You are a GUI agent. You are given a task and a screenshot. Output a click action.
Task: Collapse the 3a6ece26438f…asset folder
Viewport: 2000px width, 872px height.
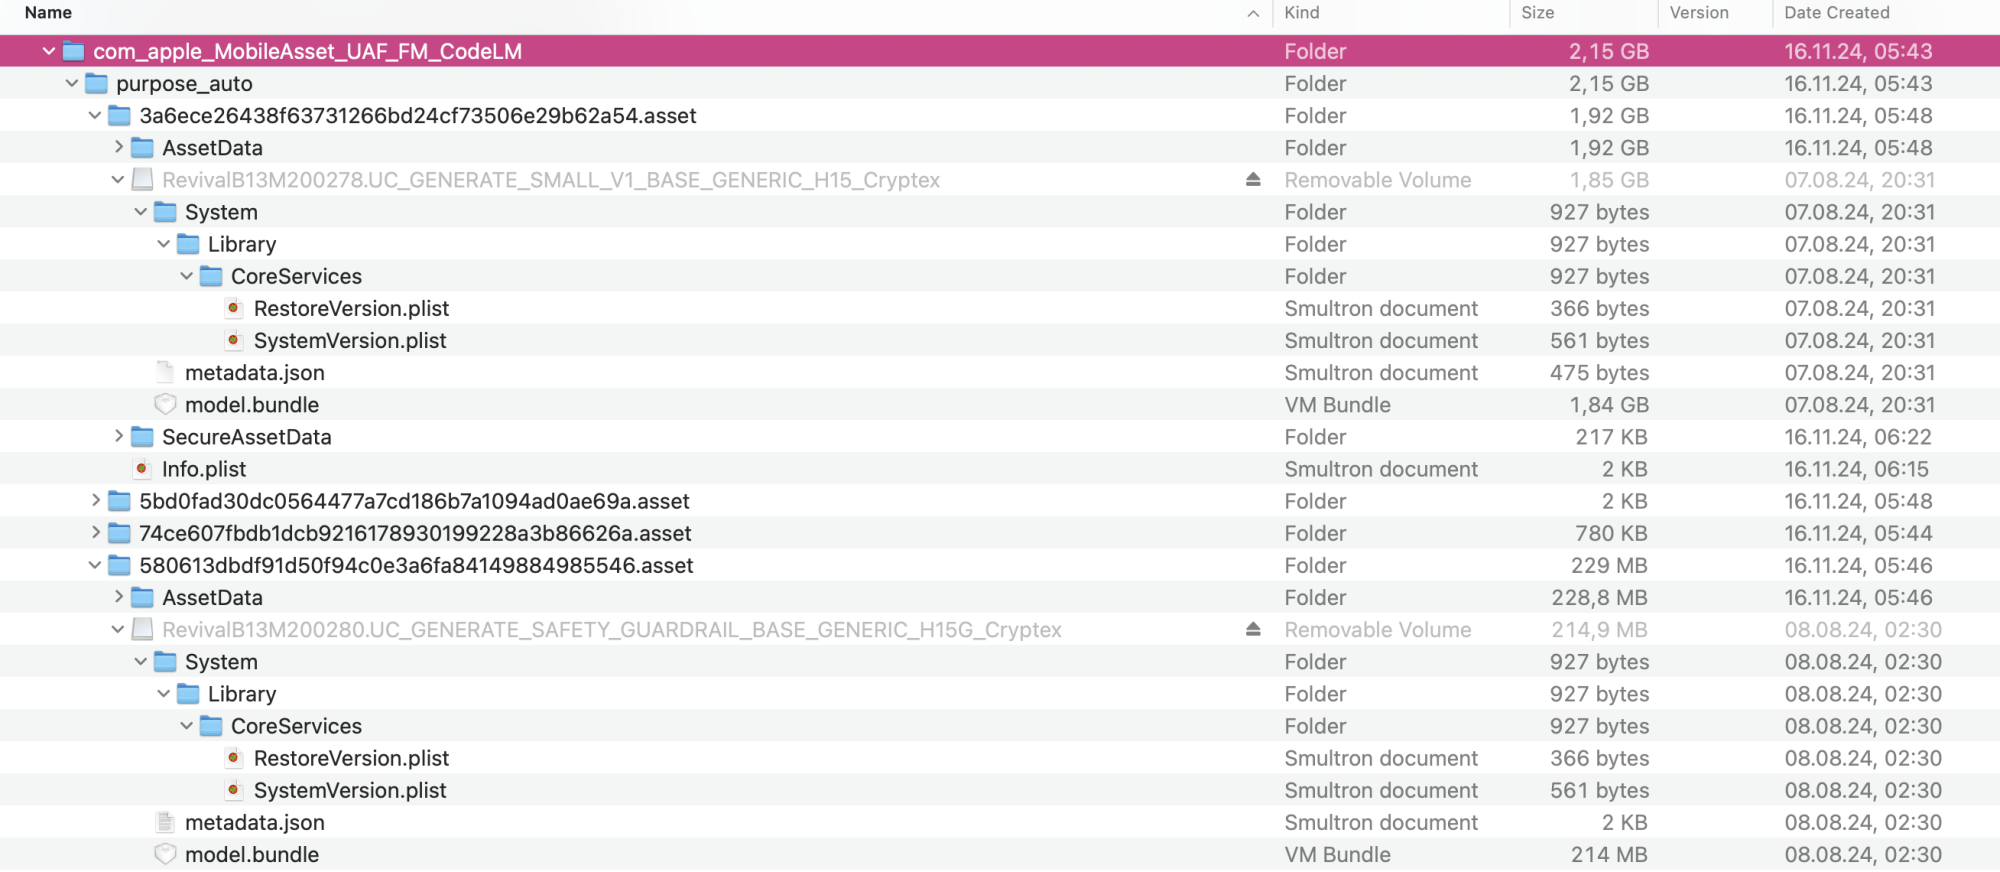94,115
